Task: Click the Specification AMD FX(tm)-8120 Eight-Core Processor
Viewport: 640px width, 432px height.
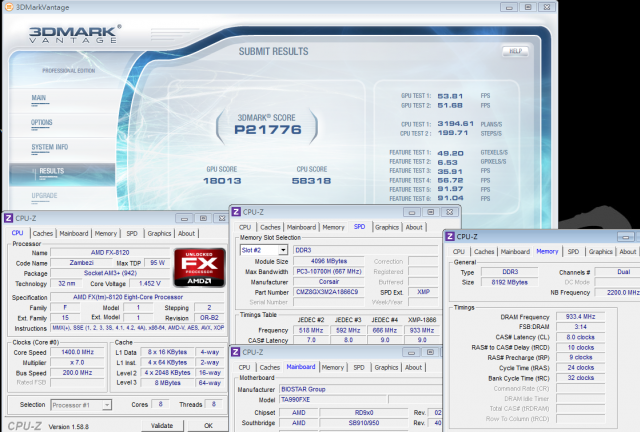Action: [x=137, y=297]
